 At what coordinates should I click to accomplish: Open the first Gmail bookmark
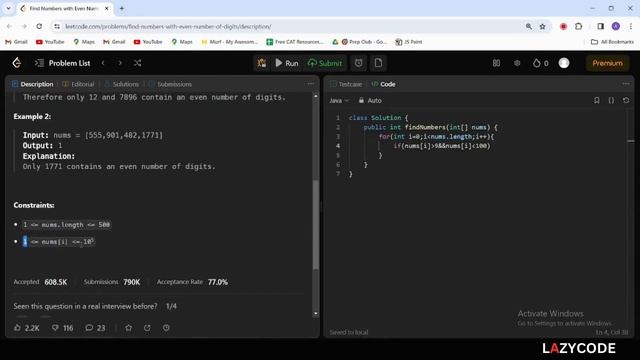(16, 42)
